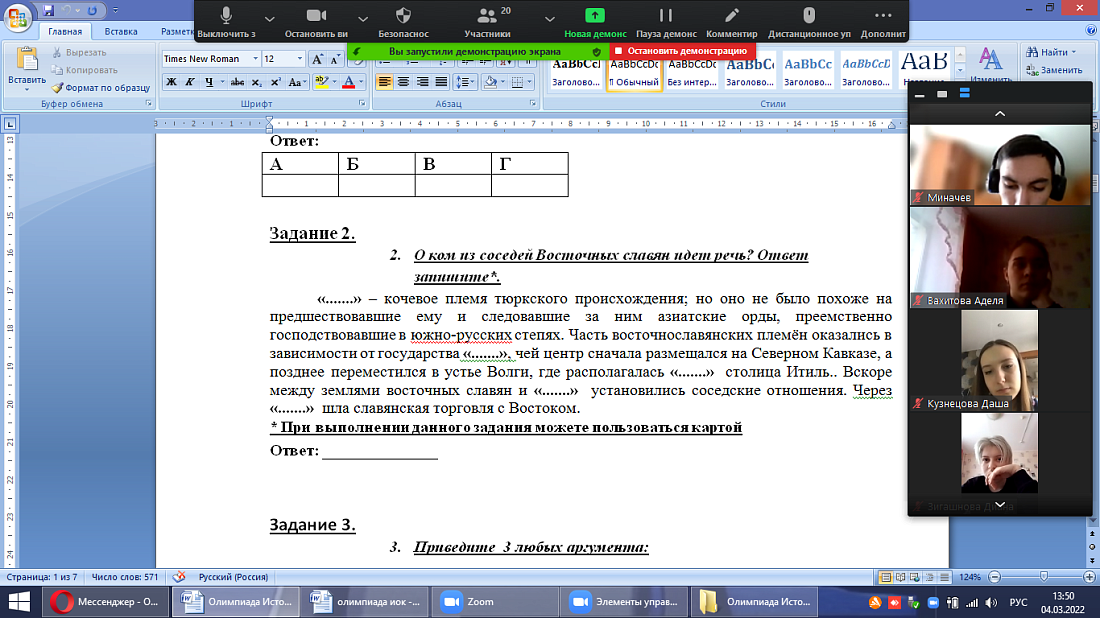Switch to the Вставка ribbon tab

121,32
